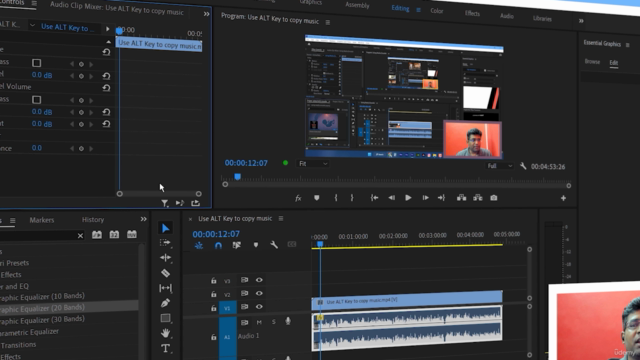This screenshot has height=360, width=640.
Task: Click Mark In in Program monitor
Action: click(336, 198)
